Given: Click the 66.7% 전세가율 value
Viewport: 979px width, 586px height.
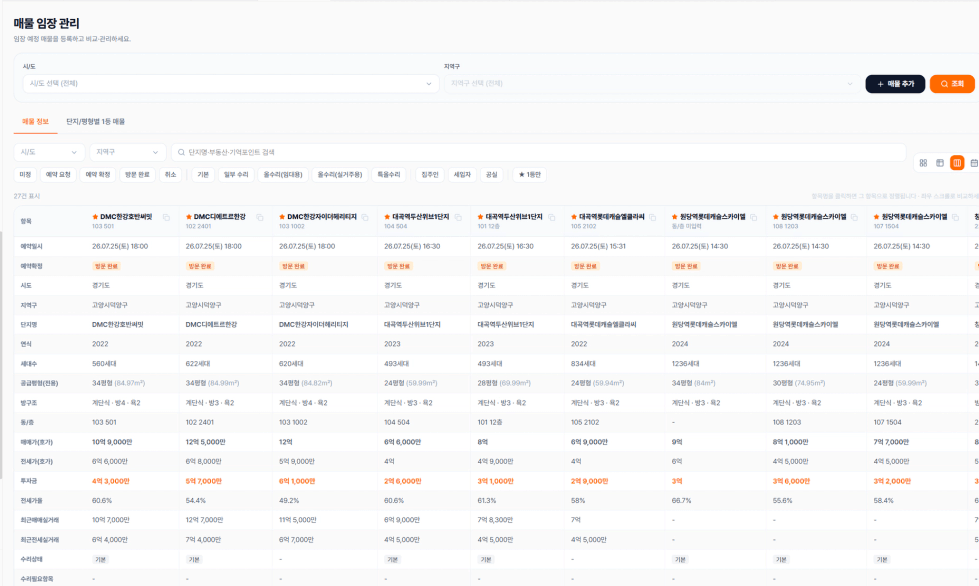Looking at the screenshot, I should (x=681, y=501).
